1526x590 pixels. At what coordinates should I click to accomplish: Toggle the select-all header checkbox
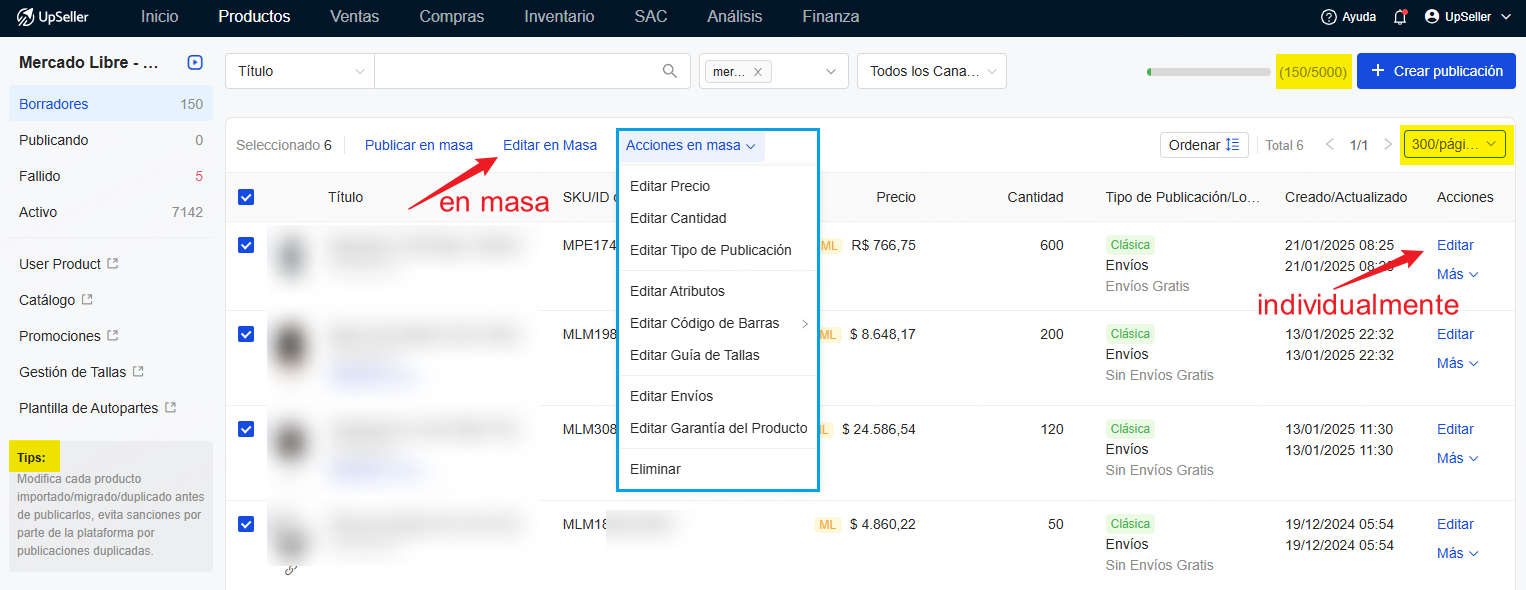(x=246, y=197)
